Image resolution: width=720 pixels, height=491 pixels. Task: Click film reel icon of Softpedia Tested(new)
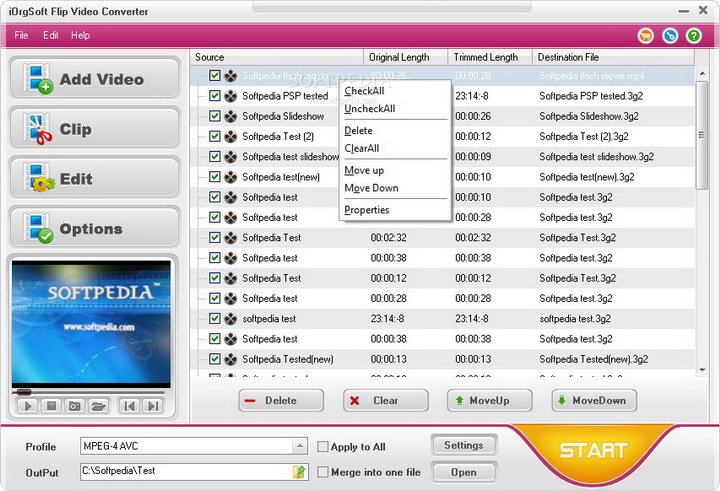pos(231,359)
